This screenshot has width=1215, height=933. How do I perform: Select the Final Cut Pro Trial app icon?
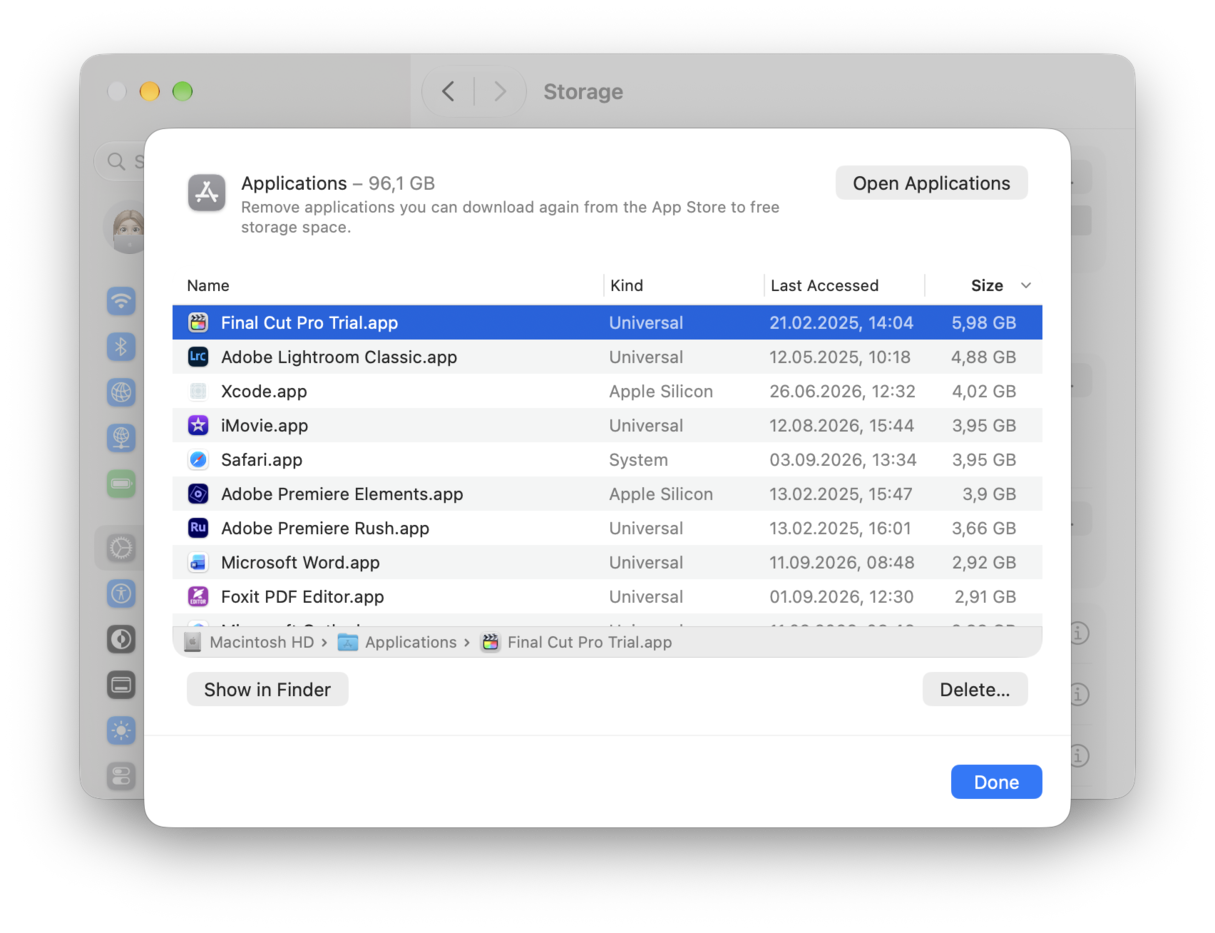(198, 323)
